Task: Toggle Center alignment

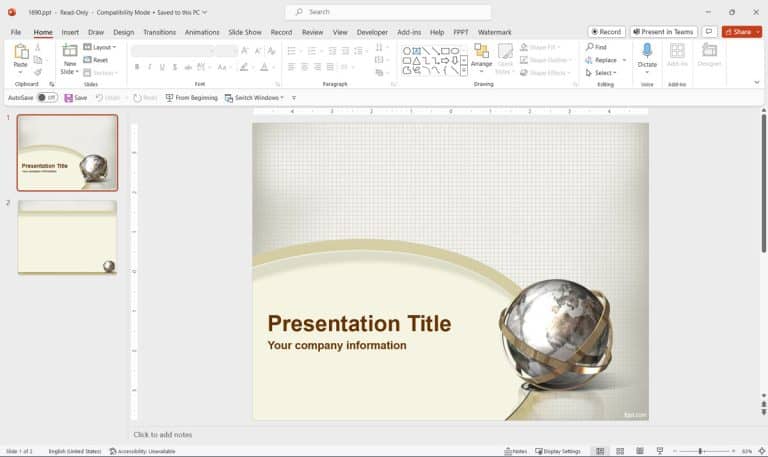Action: pyautogui.click(x=304, y=67)
